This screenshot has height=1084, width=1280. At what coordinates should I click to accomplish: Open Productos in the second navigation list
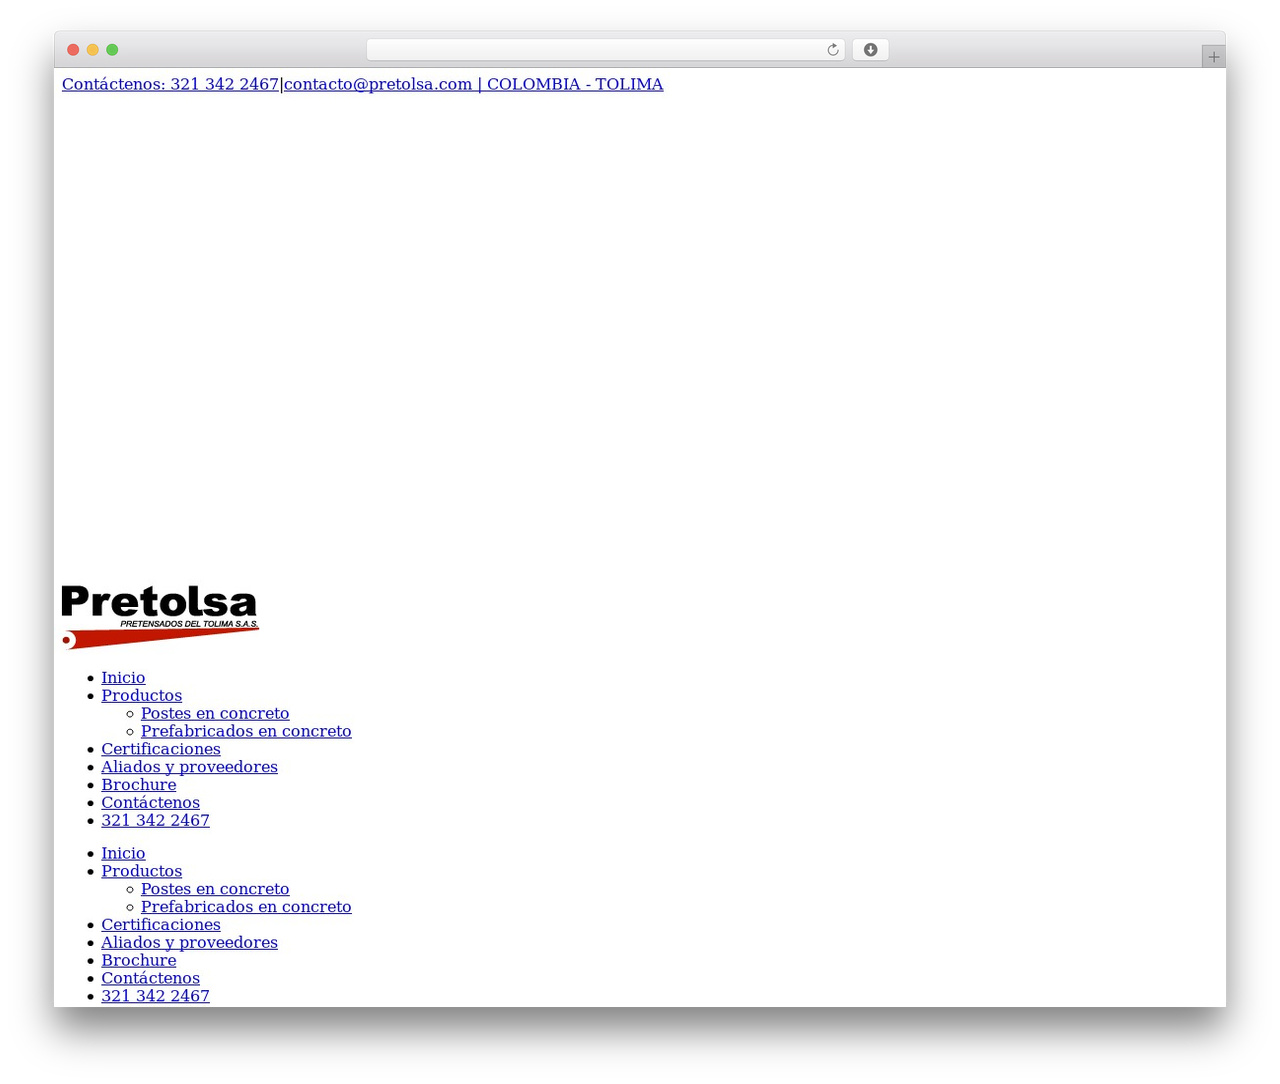pos(141,872)
